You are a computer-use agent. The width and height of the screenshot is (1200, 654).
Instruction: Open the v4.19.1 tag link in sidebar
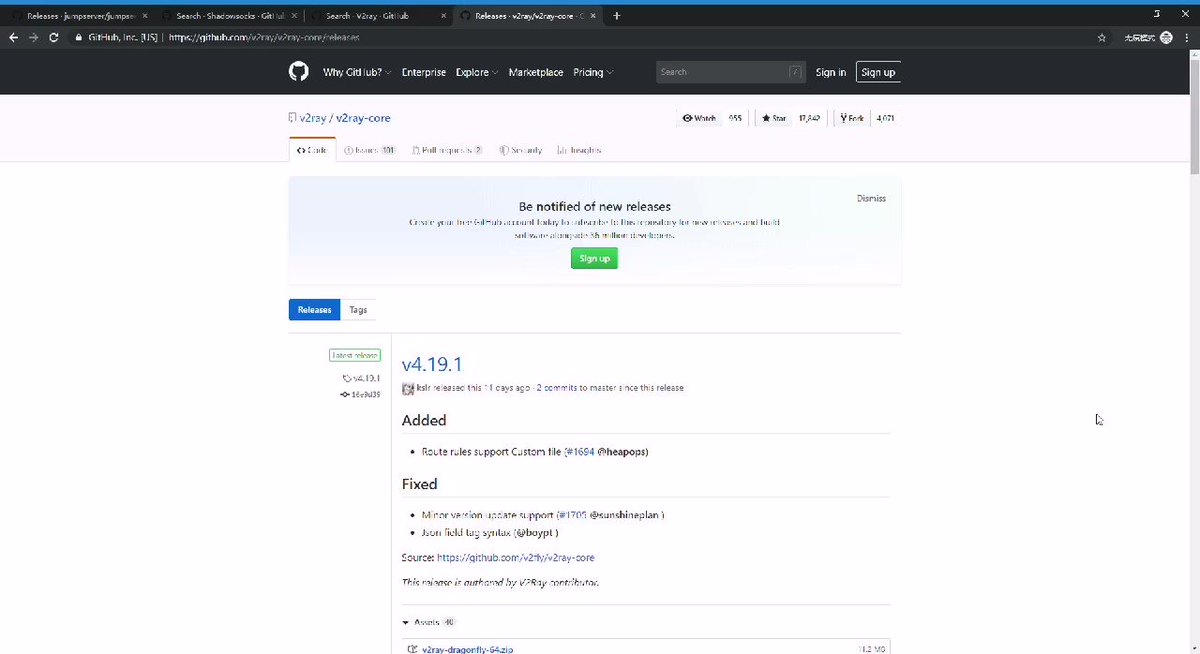[361, 378]
